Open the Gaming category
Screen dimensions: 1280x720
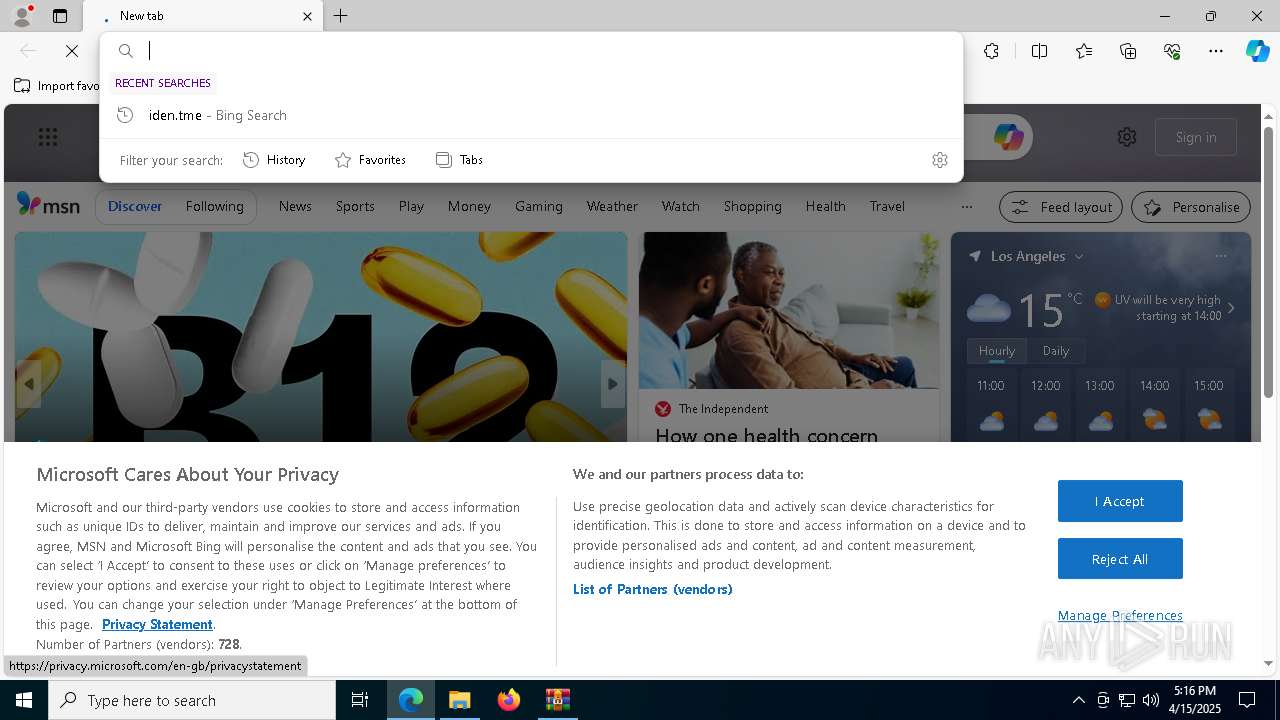(x=539, y=206)
